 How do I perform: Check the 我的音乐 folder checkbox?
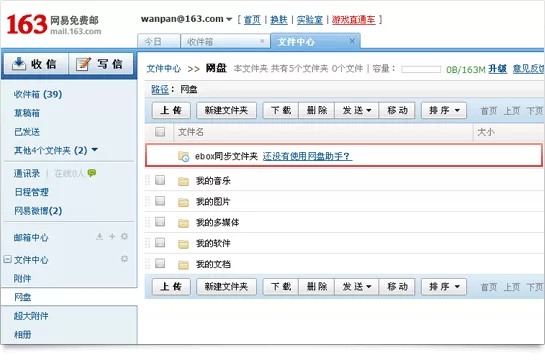point(160,180)
